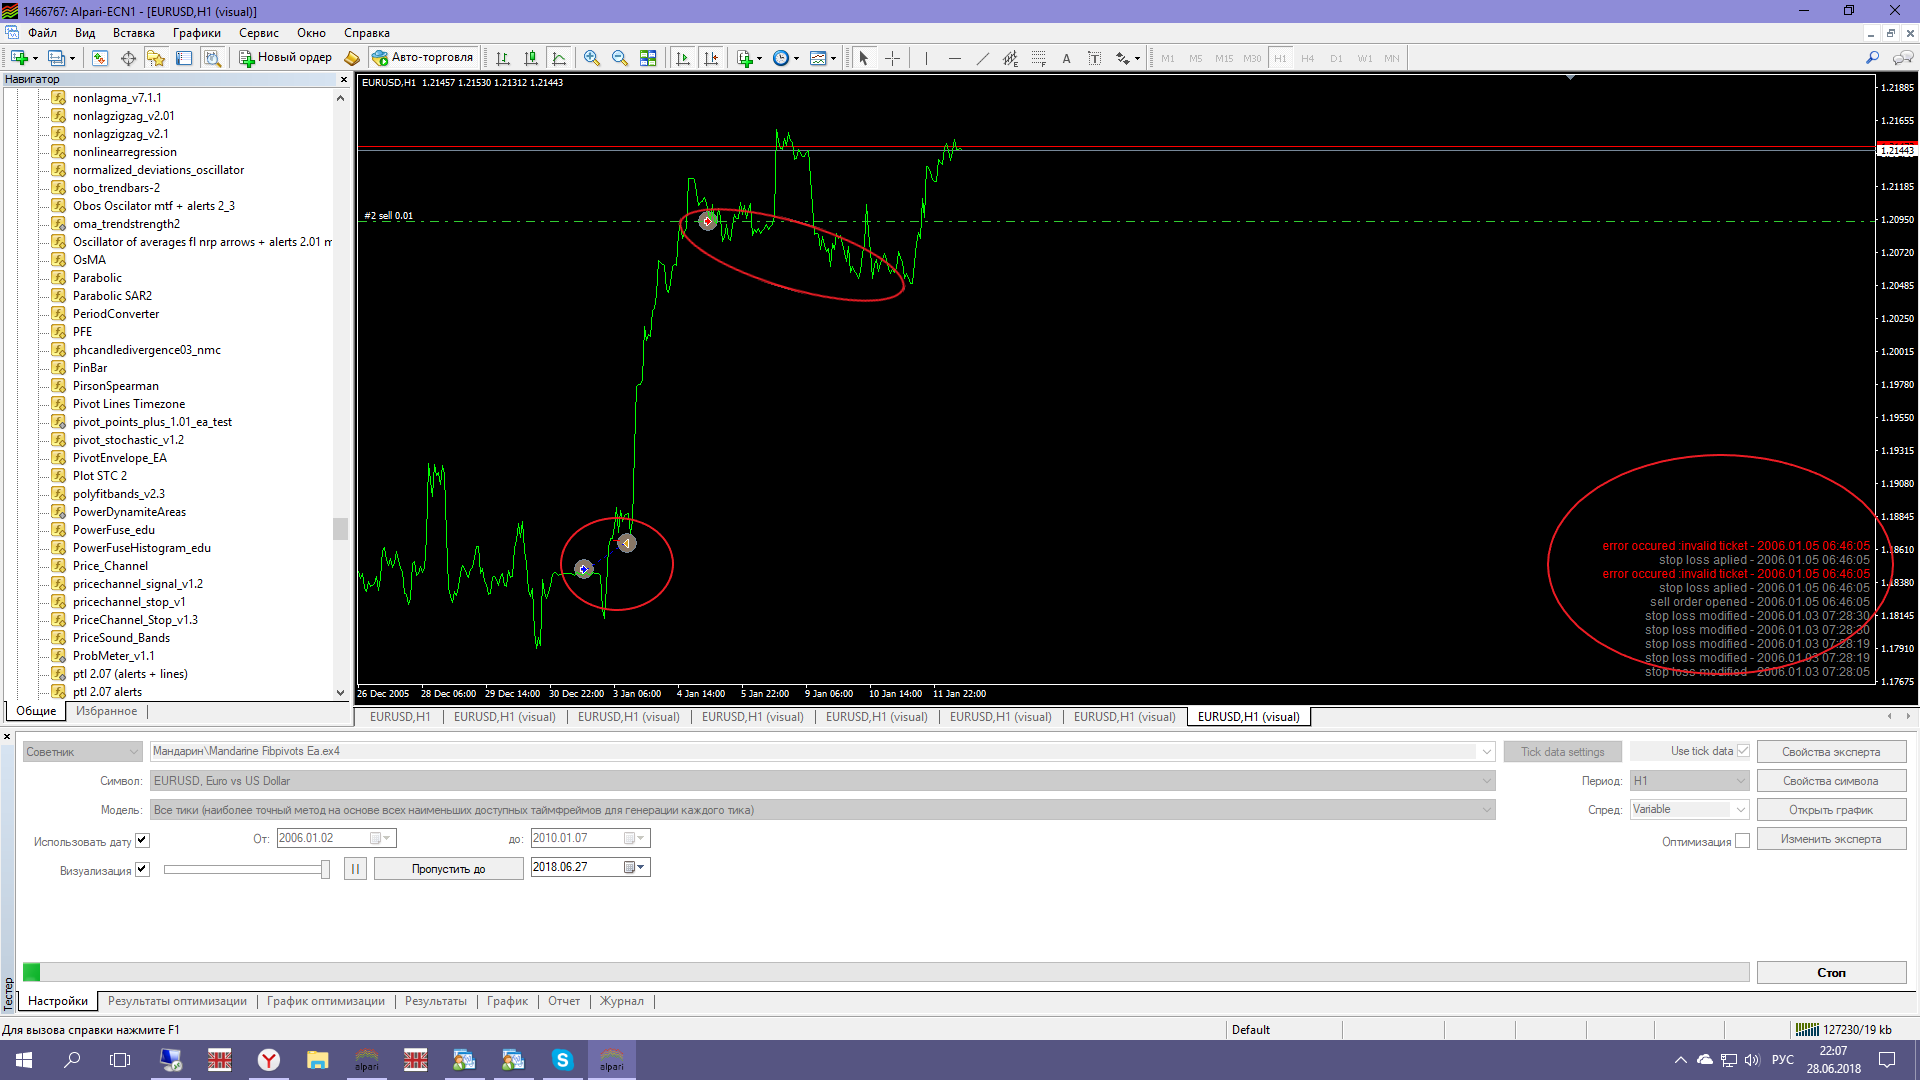Click the visualization speed slider handle

325,869
